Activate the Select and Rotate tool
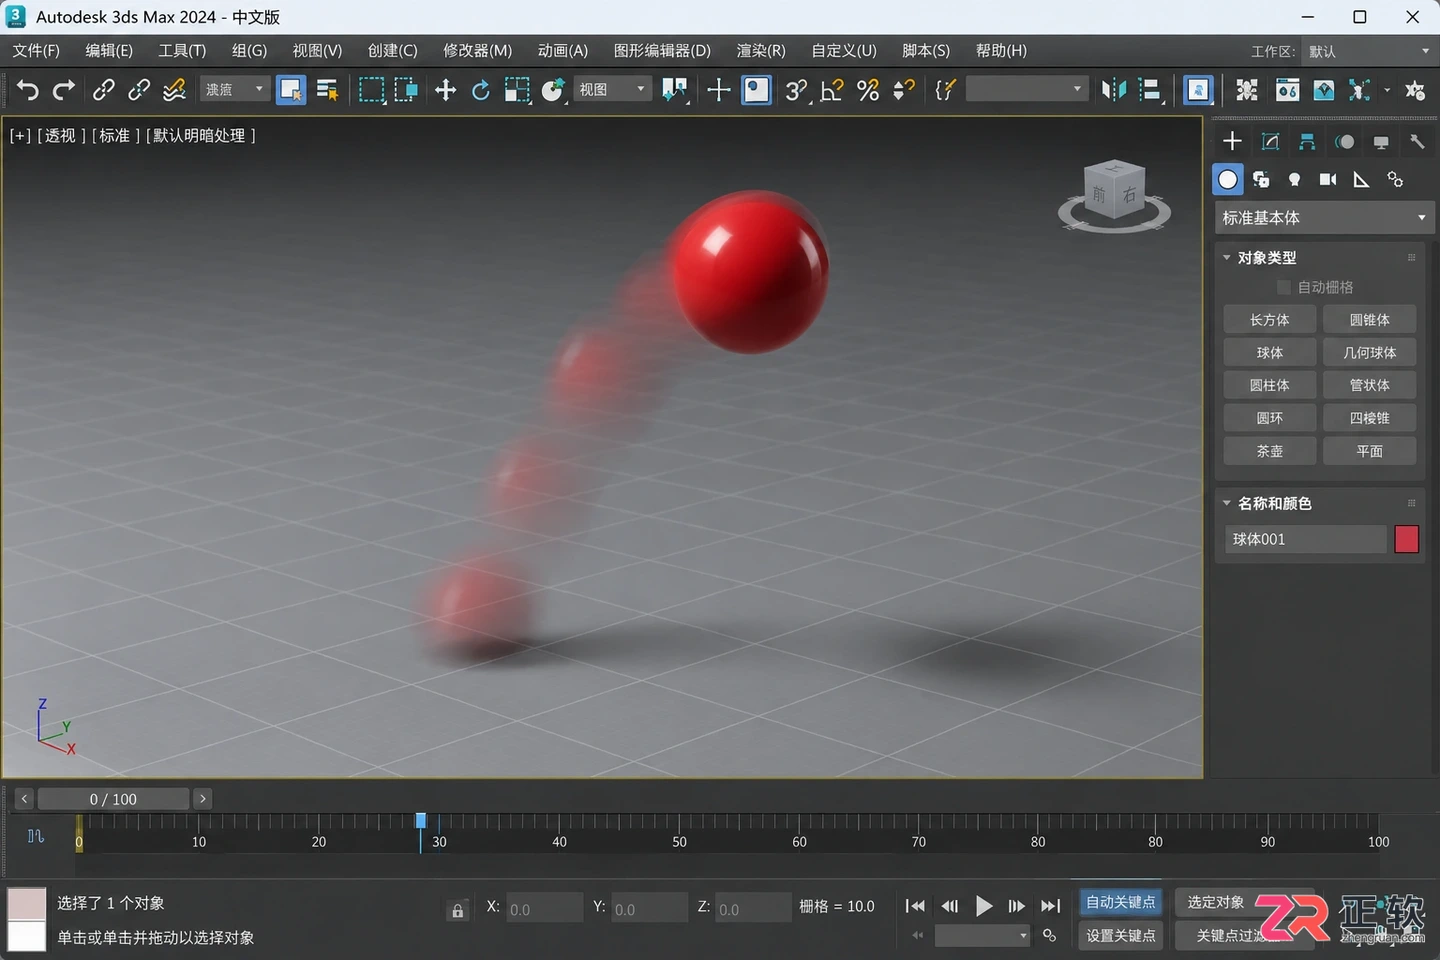 (481, 90)
